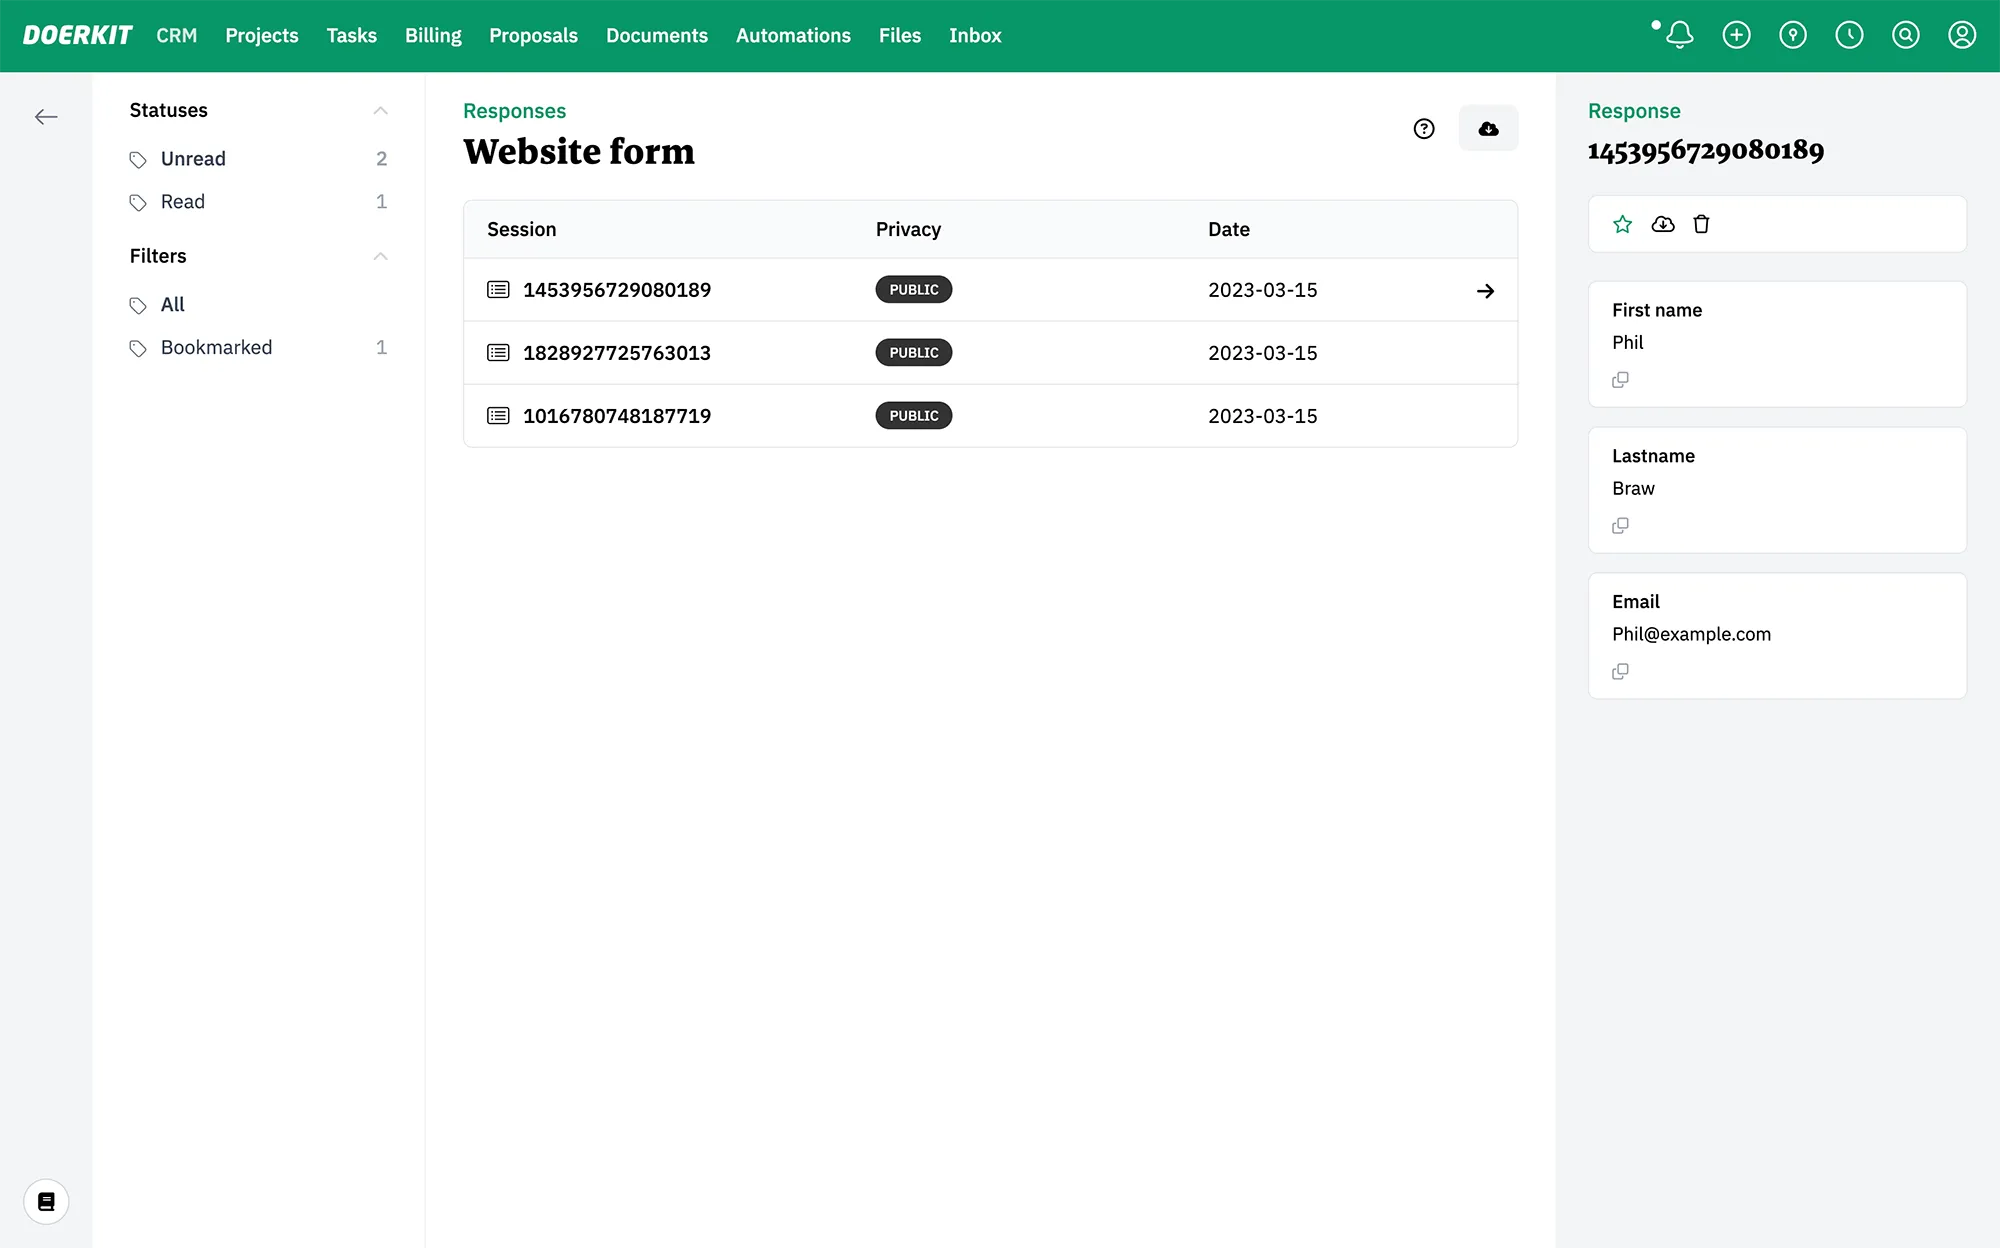Click the cloud export button beside title

coord(1488,128)
